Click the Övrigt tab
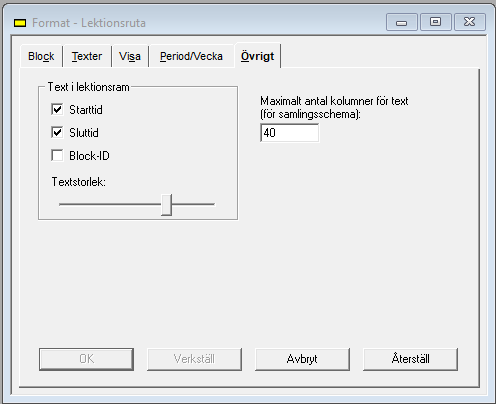The width and height of the screenshot is (496, 404). pyautogui.click(x=258, y=56)
